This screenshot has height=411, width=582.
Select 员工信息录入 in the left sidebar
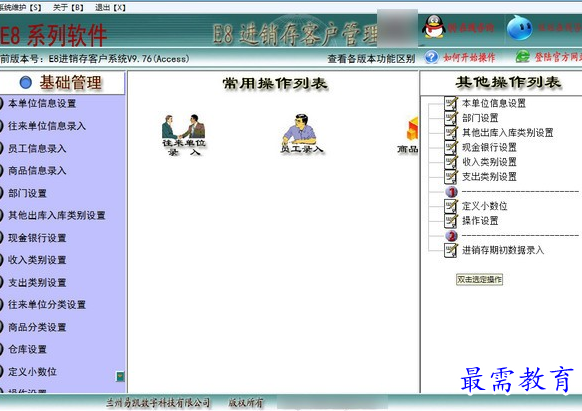(x=37, y=149)
